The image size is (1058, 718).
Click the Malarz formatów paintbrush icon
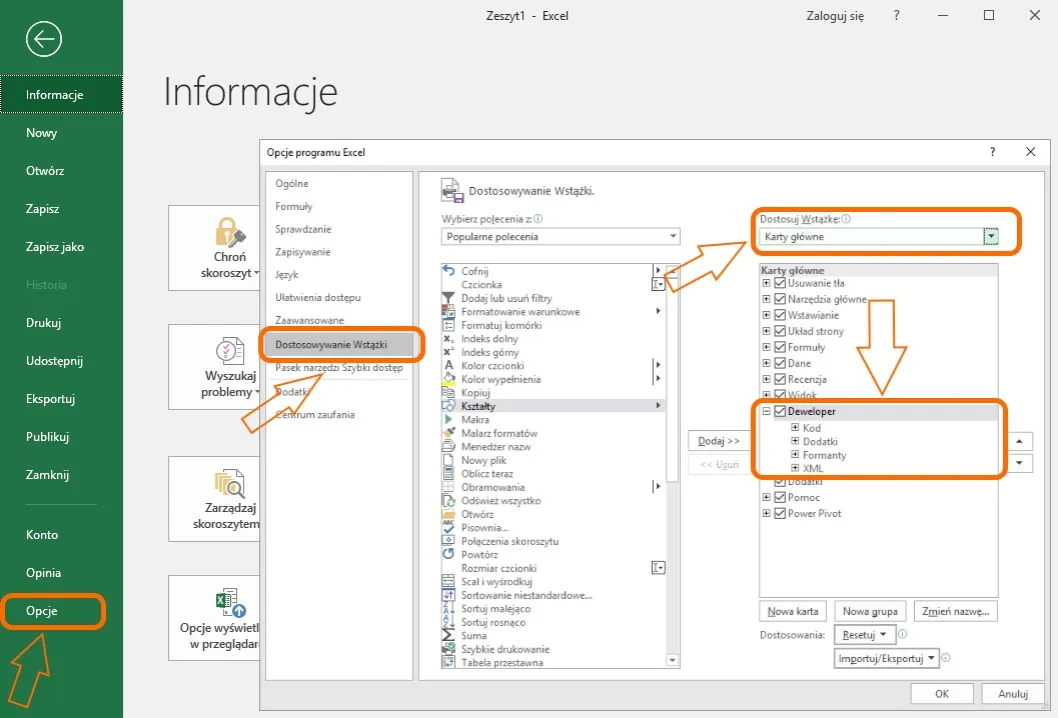click(x=449, y=433)
